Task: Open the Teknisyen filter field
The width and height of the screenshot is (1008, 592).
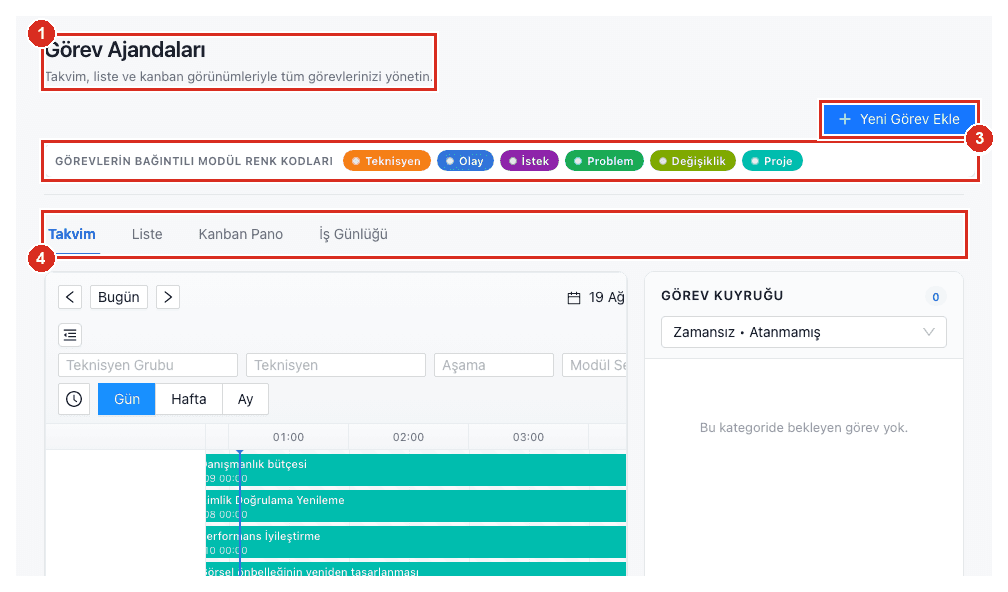Action: (x=336, y=365)
